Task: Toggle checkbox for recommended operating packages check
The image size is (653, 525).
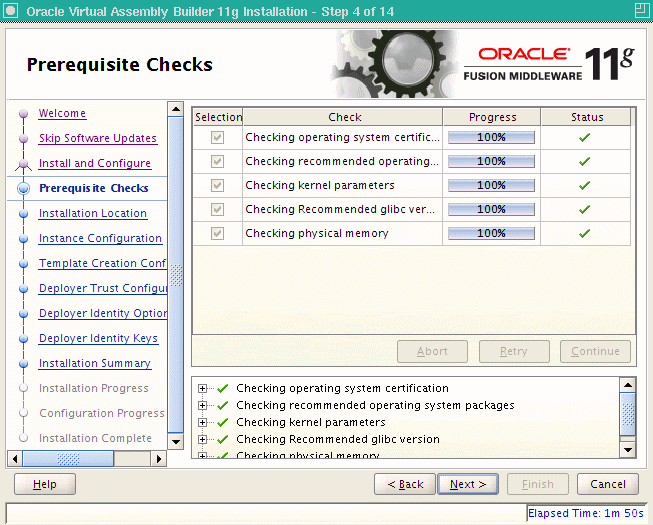Action: [x=217, y=161]
